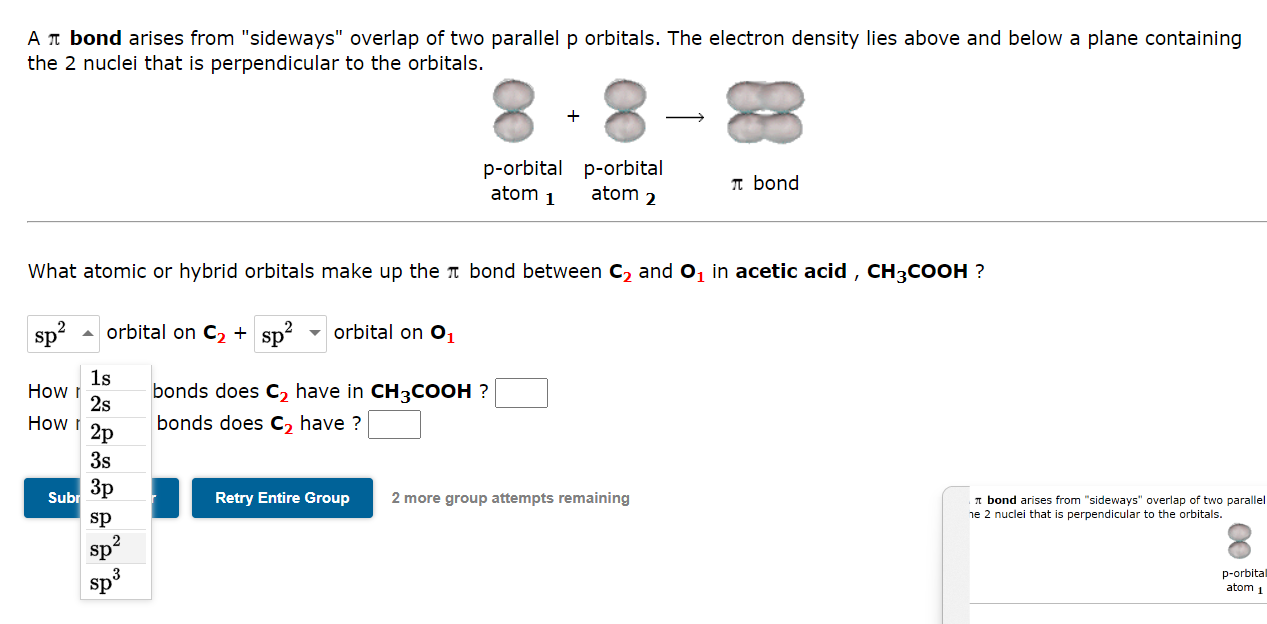Select the pi bond image result
1267x624 pixels.
(x=764, y=111)
